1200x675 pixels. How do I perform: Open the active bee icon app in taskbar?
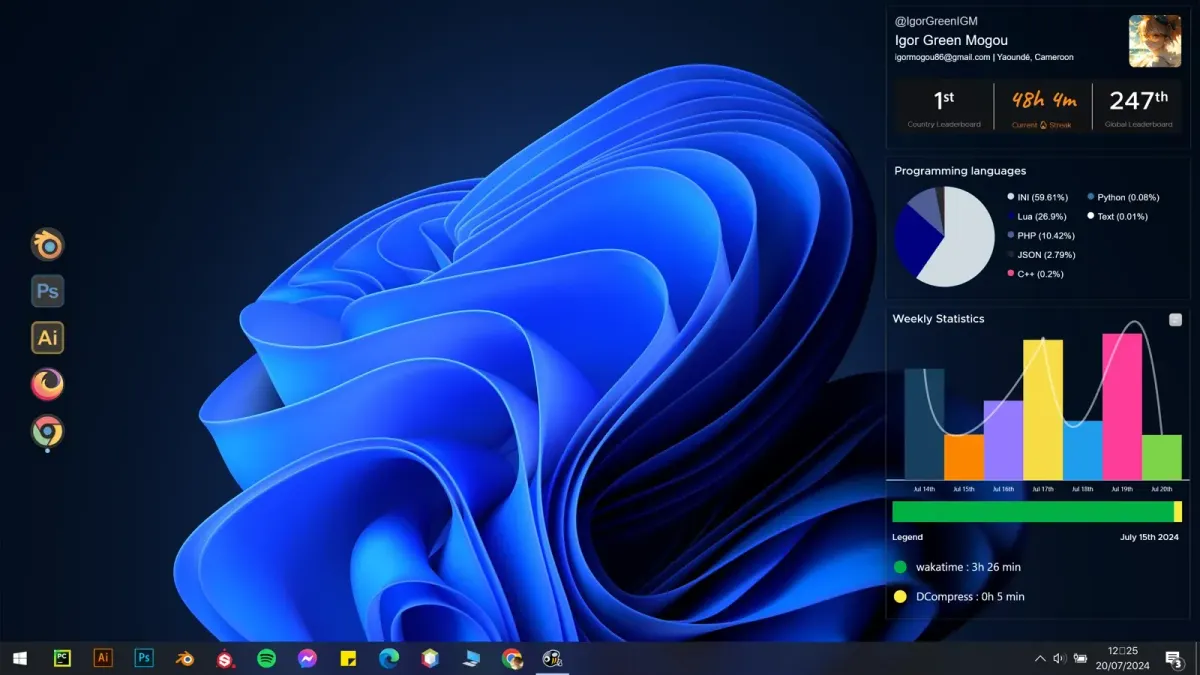(552, 658)
